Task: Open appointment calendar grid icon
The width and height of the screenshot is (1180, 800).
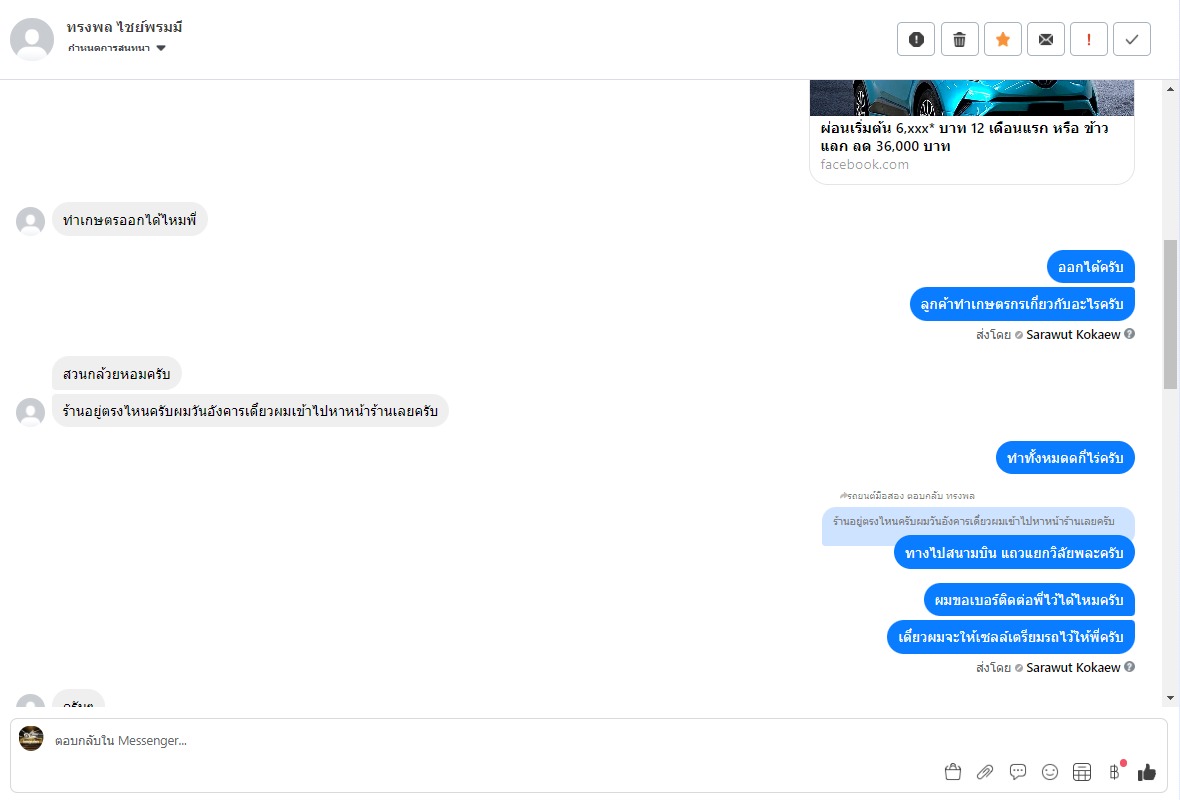Action: (1082, 771)
